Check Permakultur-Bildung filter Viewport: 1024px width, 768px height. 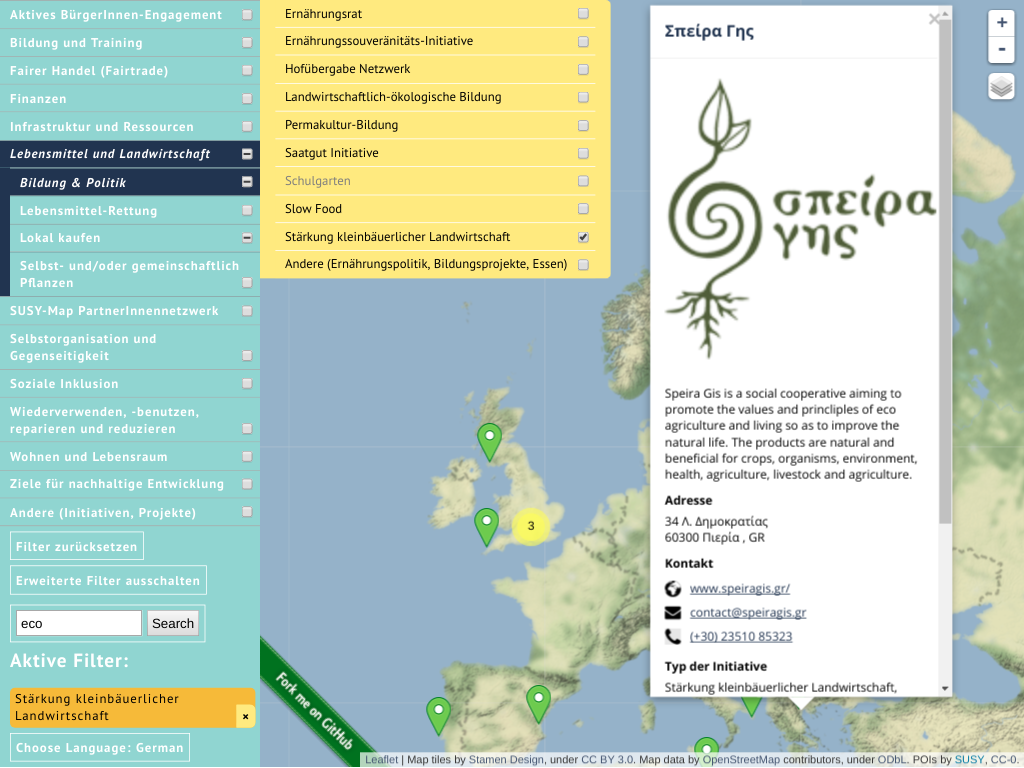point(583,125)
